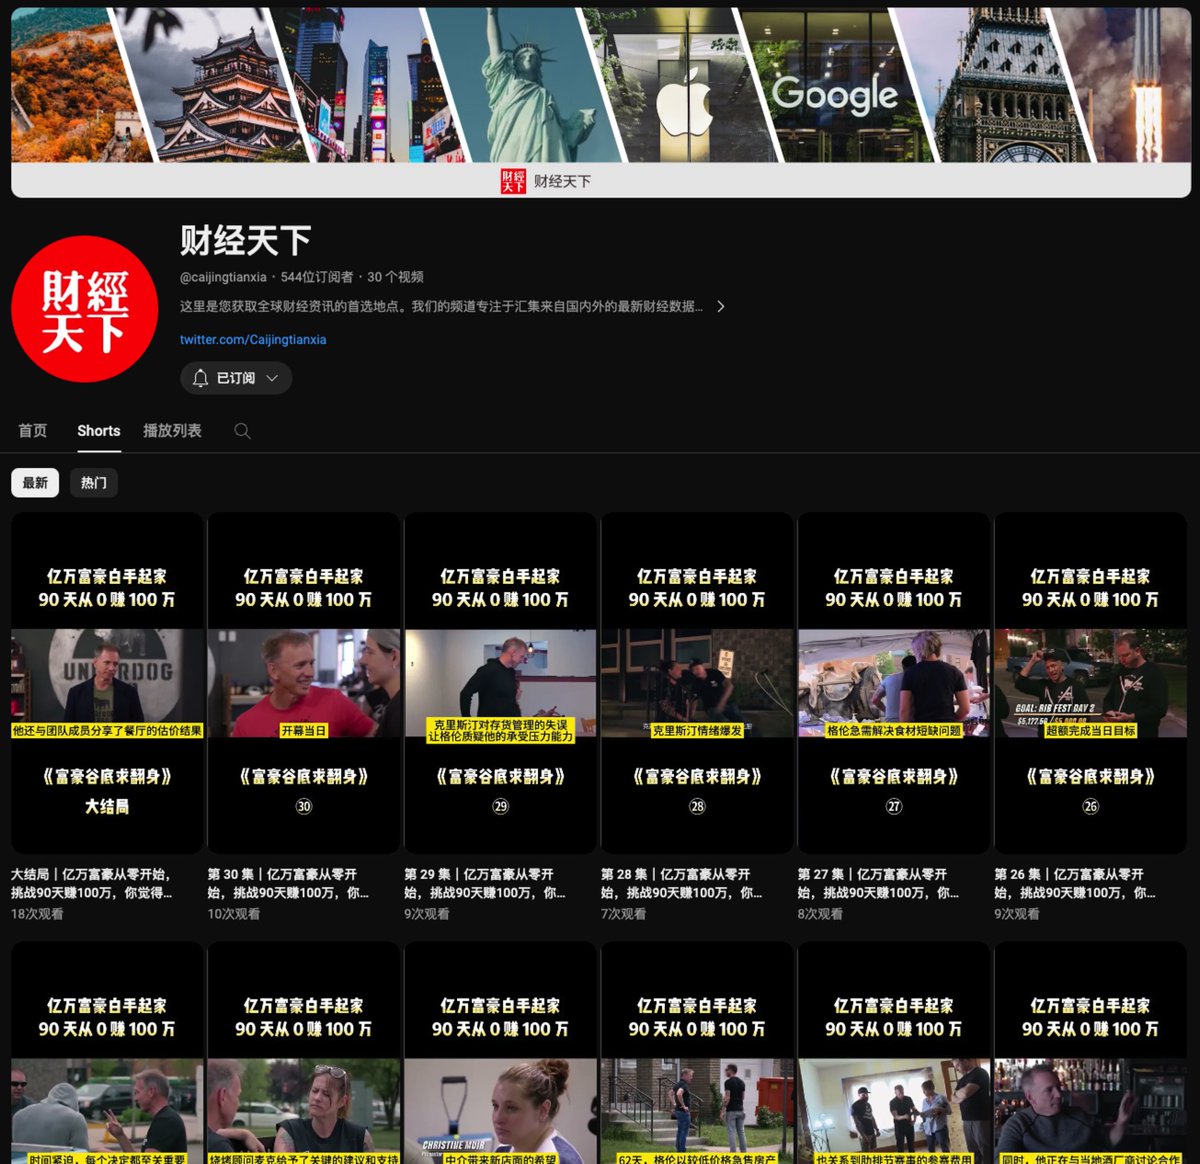Open the 大结局 Short thumbnail

point(107,683)
